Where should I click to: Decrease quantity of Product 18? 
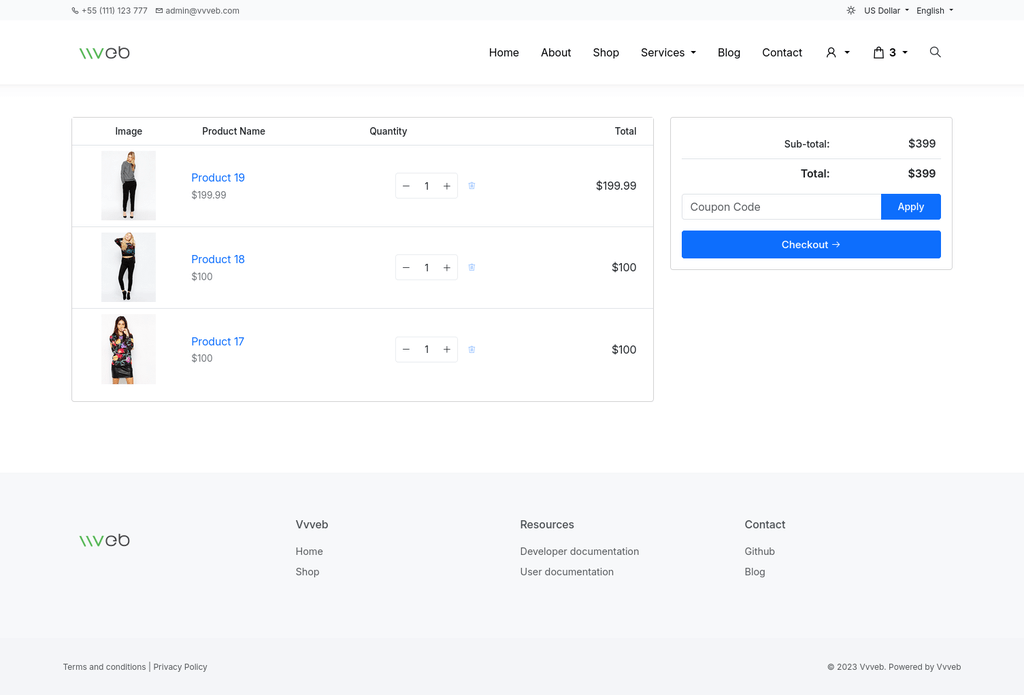[406, 268]
